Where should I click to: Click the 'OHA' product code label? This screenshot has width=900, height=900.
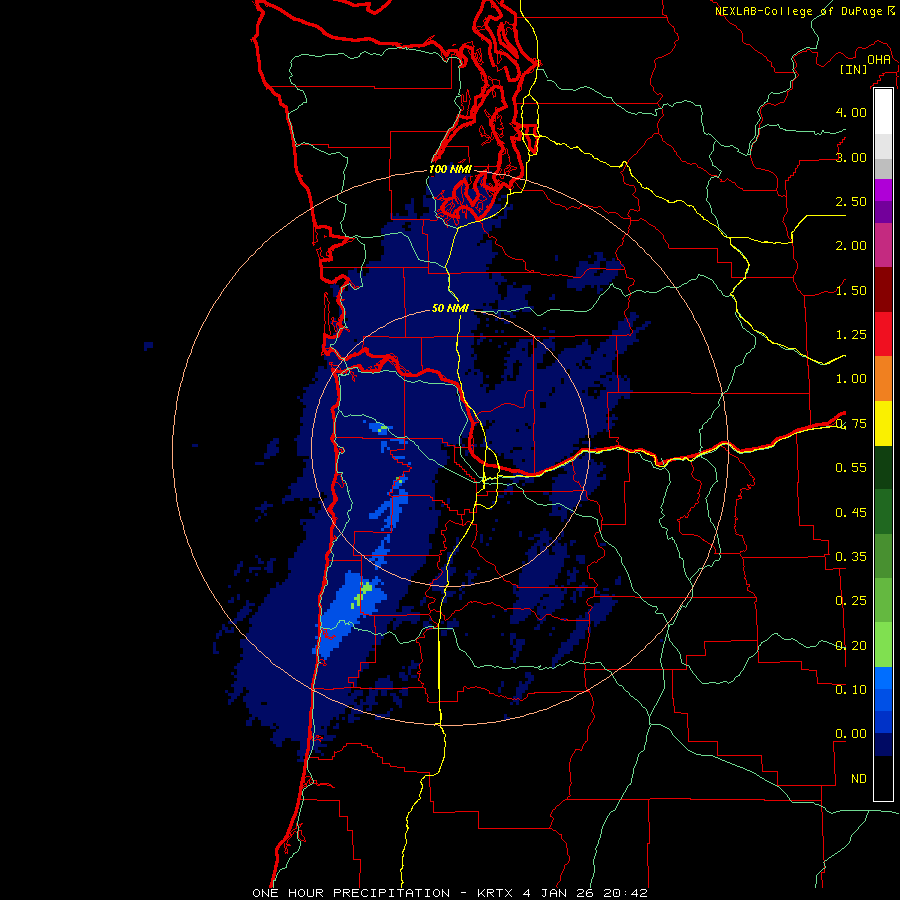(879, 60)
